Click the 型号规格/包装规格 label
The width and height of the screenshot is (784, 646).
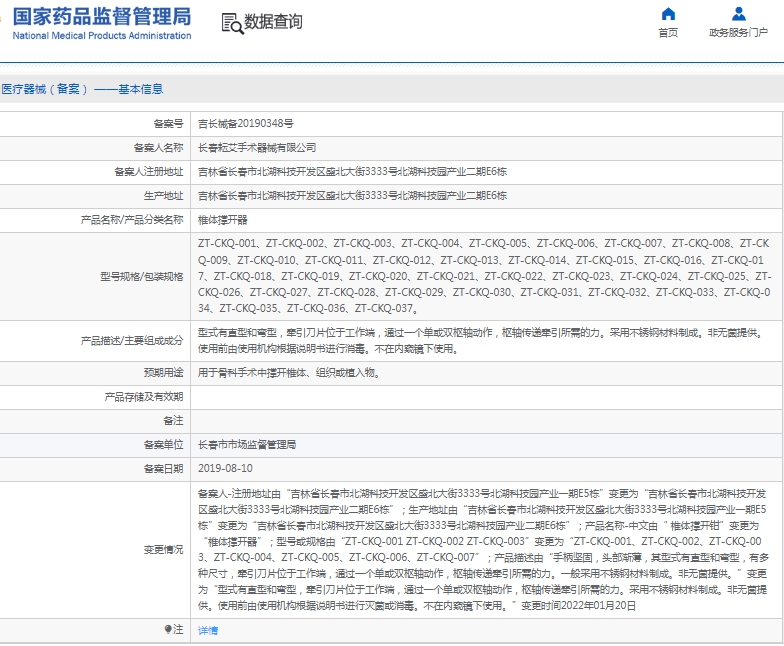142,276
